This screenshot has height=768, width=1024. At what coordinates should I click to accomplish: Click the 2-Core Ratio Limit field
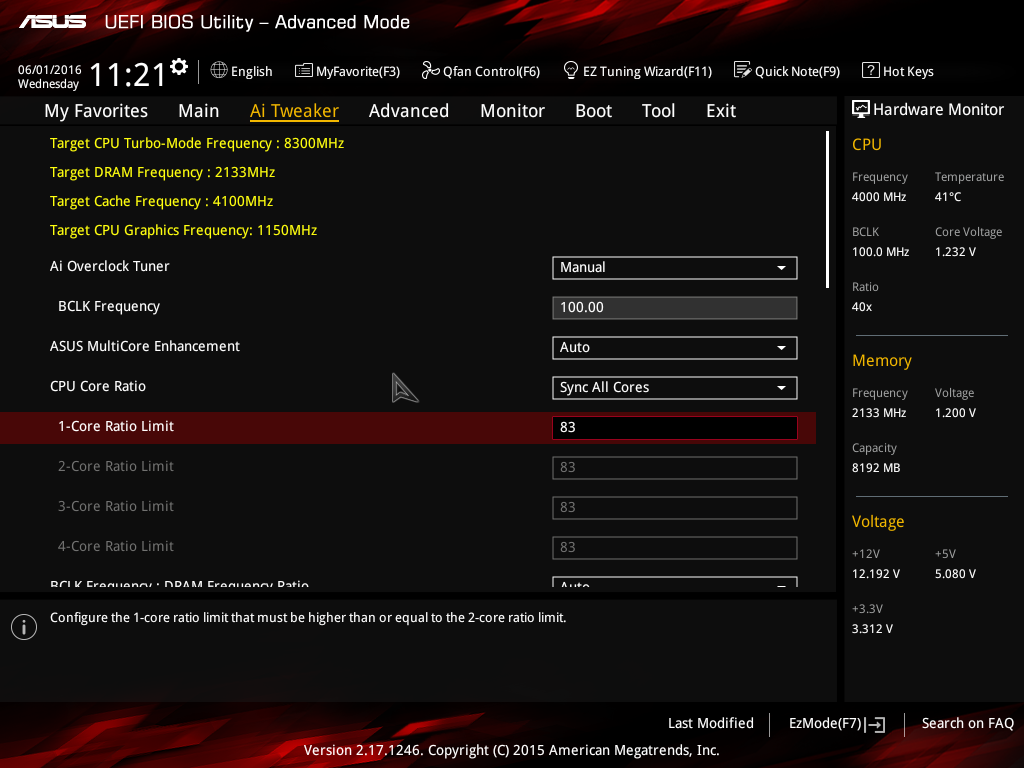click(x=675, y=468)
